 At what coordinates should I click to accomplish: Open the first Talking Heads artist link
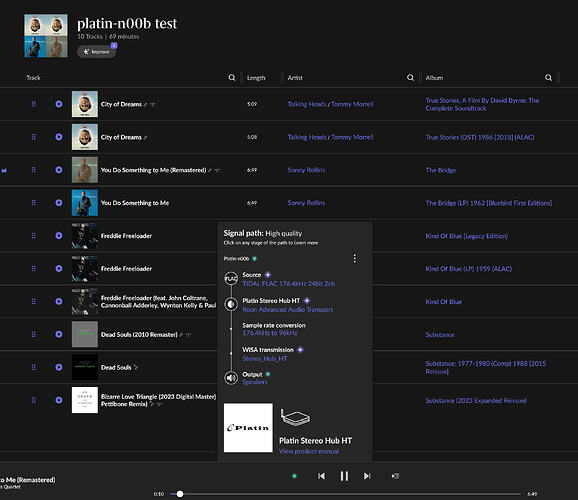[307, 104]
